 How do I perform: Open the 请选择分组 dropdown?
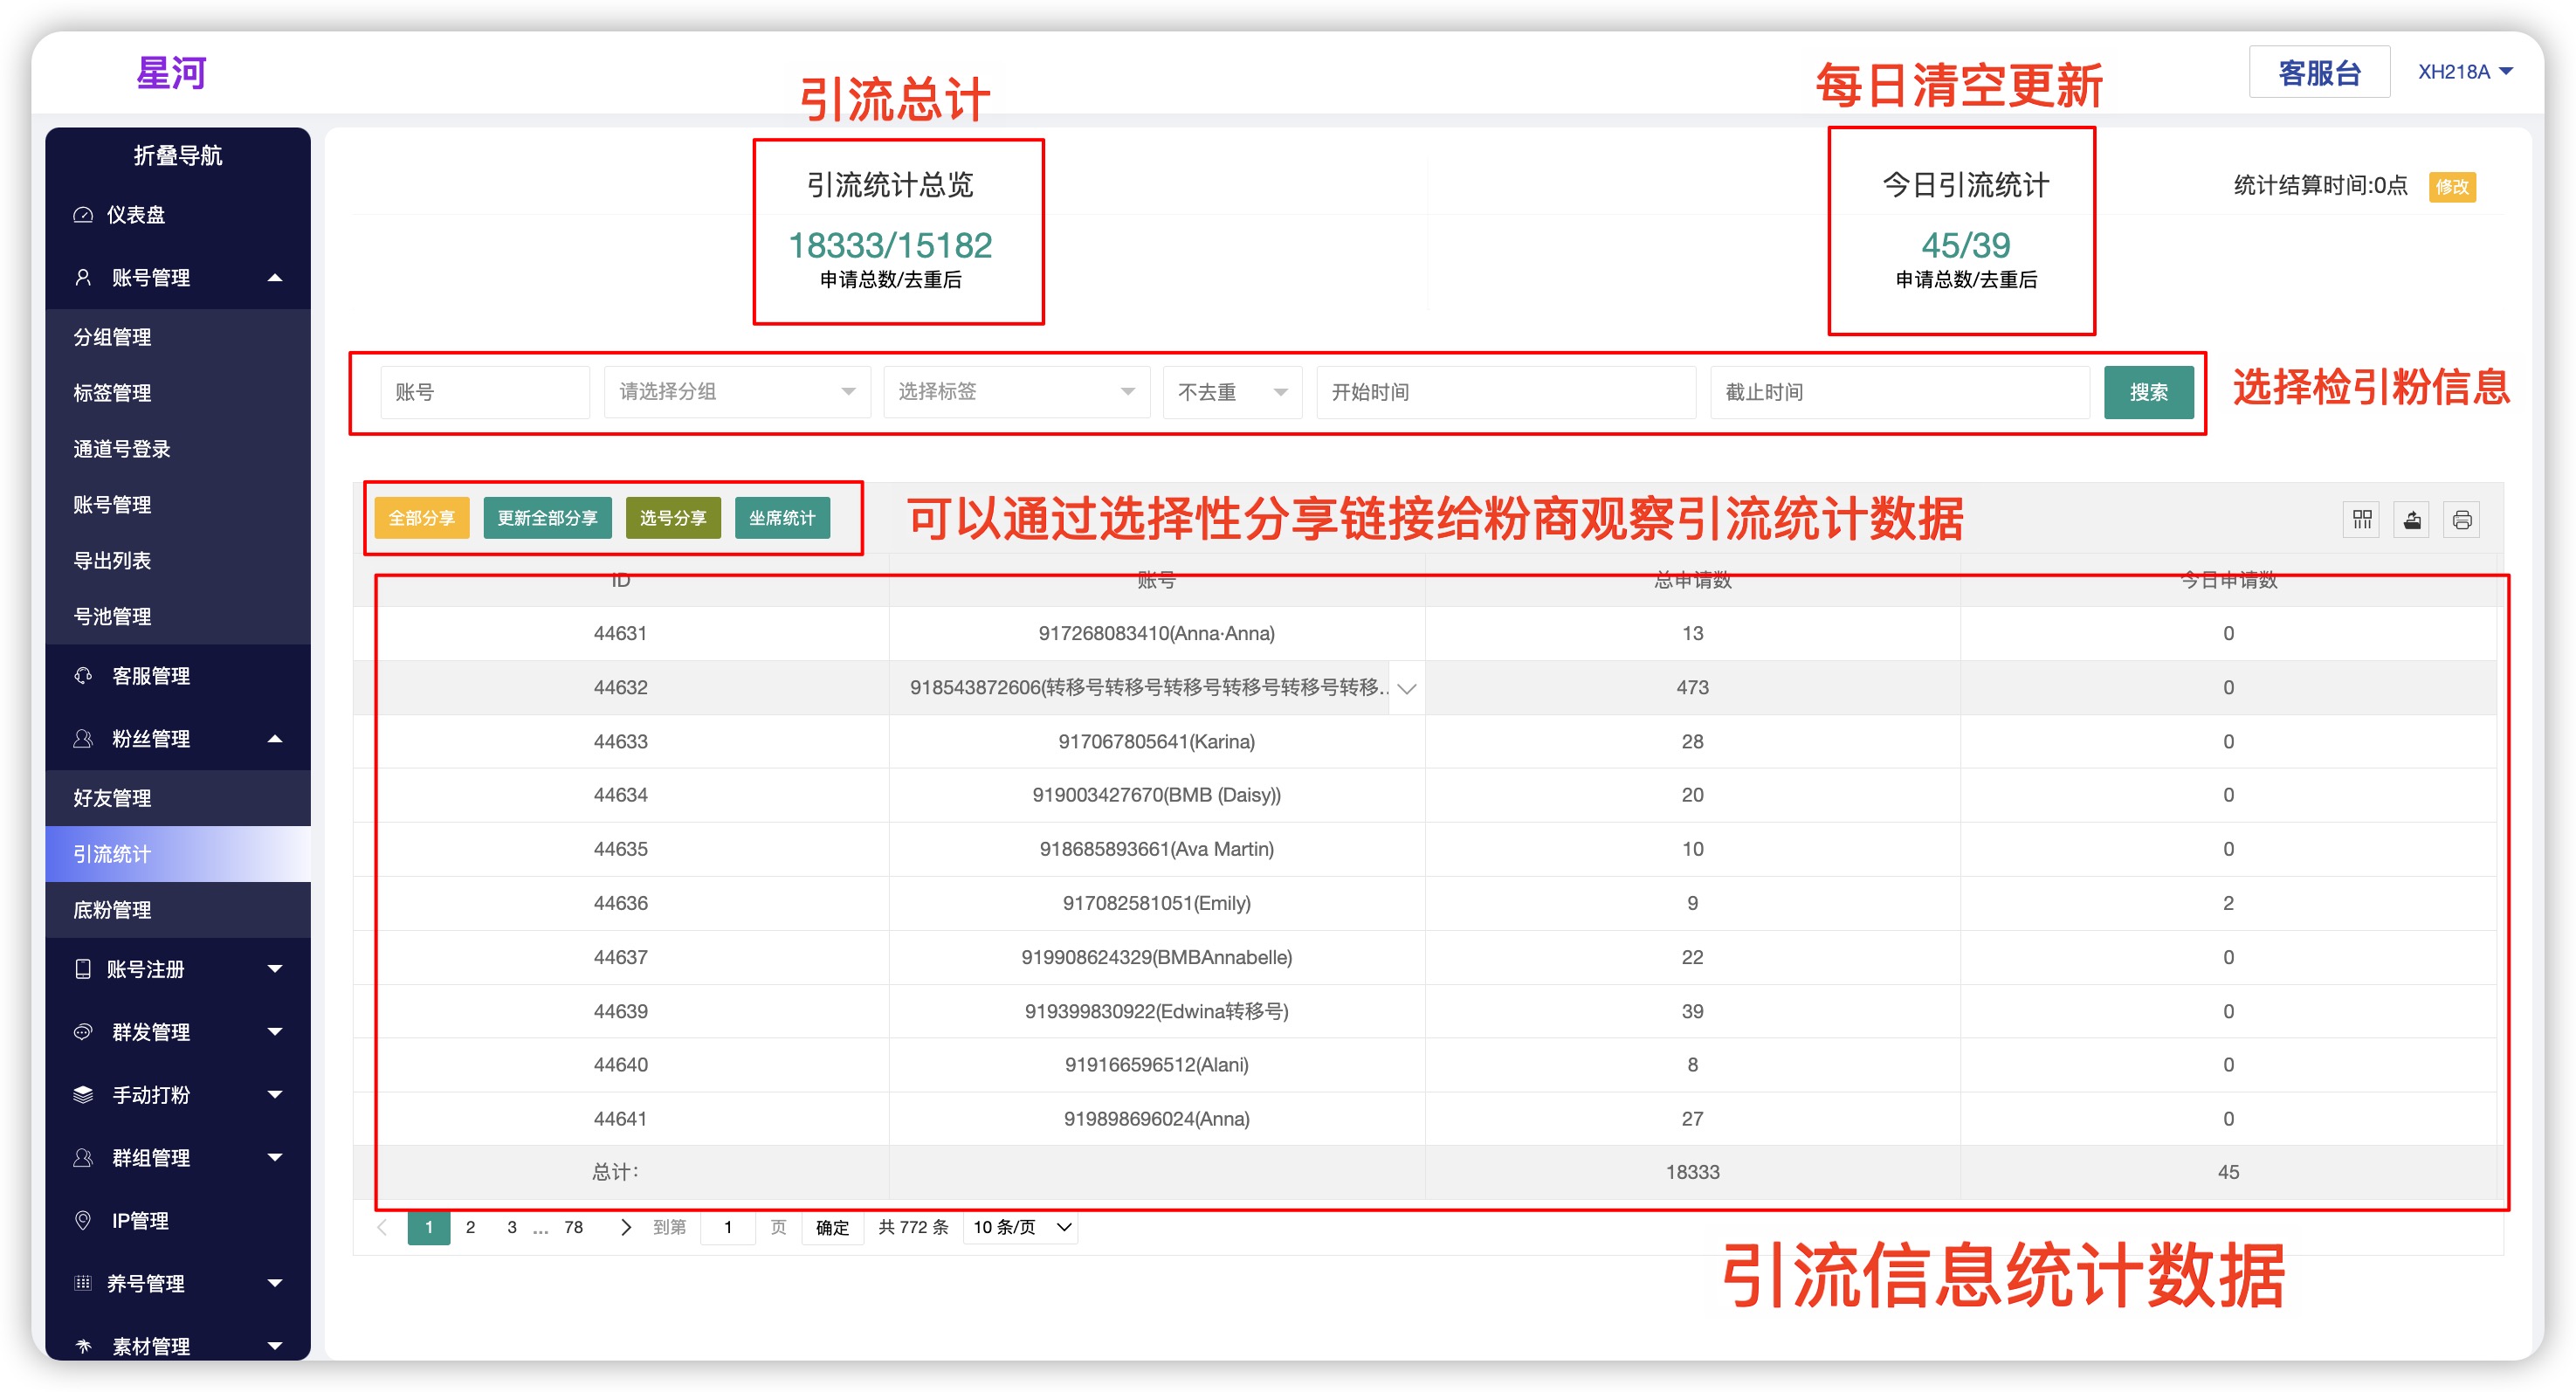736,392
